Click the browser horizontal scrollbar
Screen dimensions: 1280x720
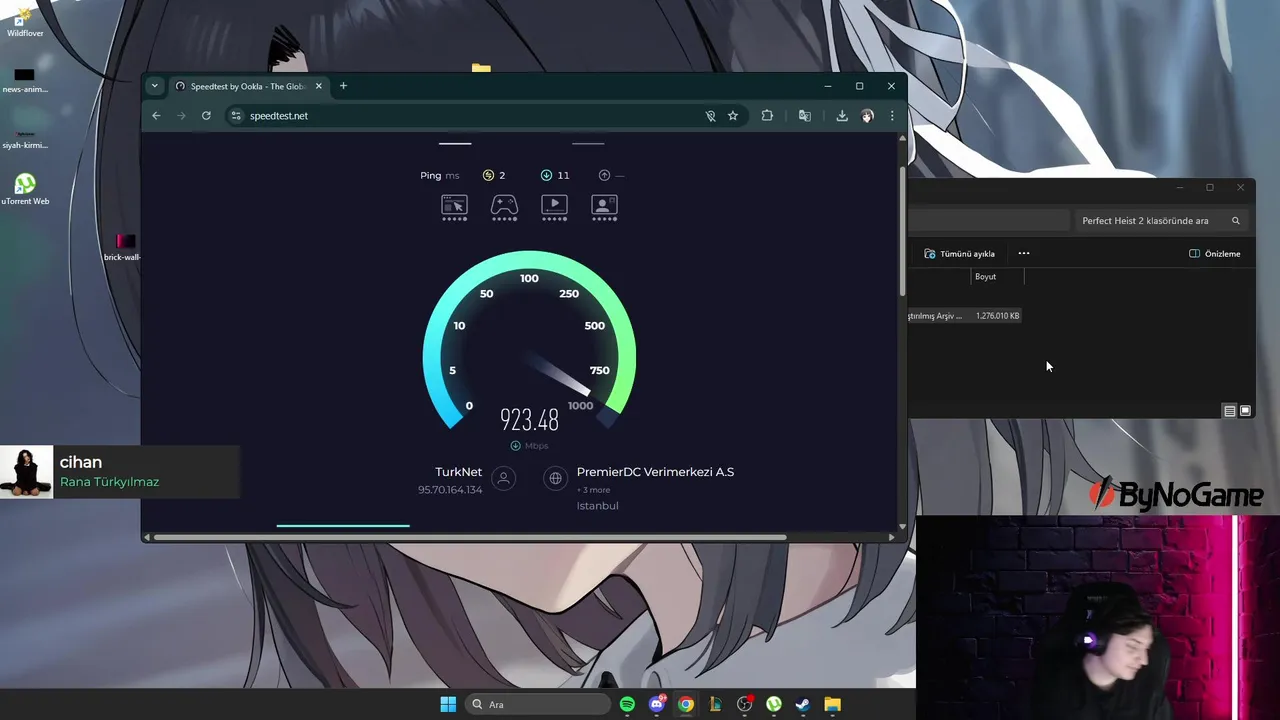(x=470, y=537)
